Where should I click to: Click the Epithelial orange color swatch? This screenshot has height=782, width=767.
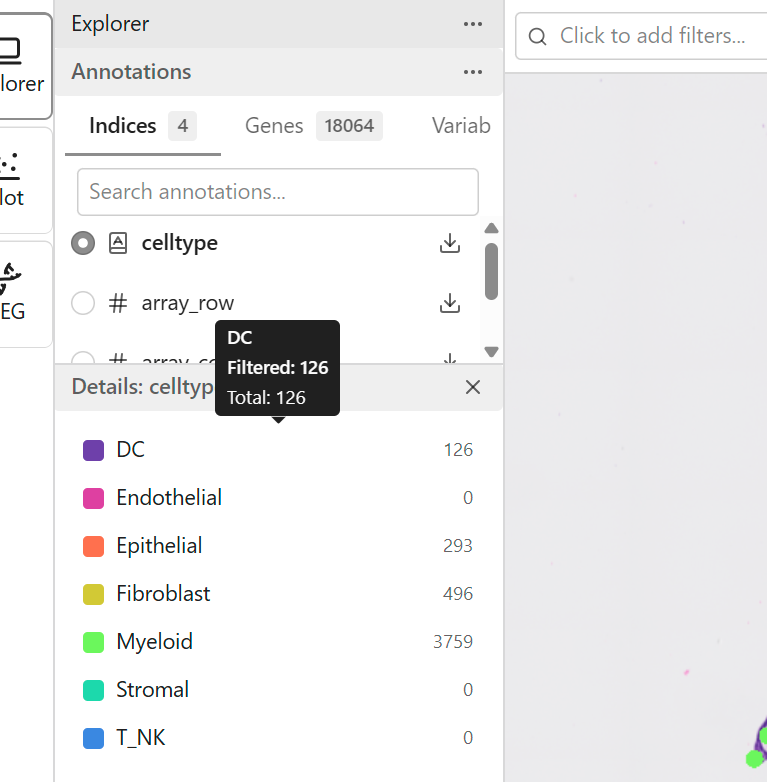pos(93,546)
